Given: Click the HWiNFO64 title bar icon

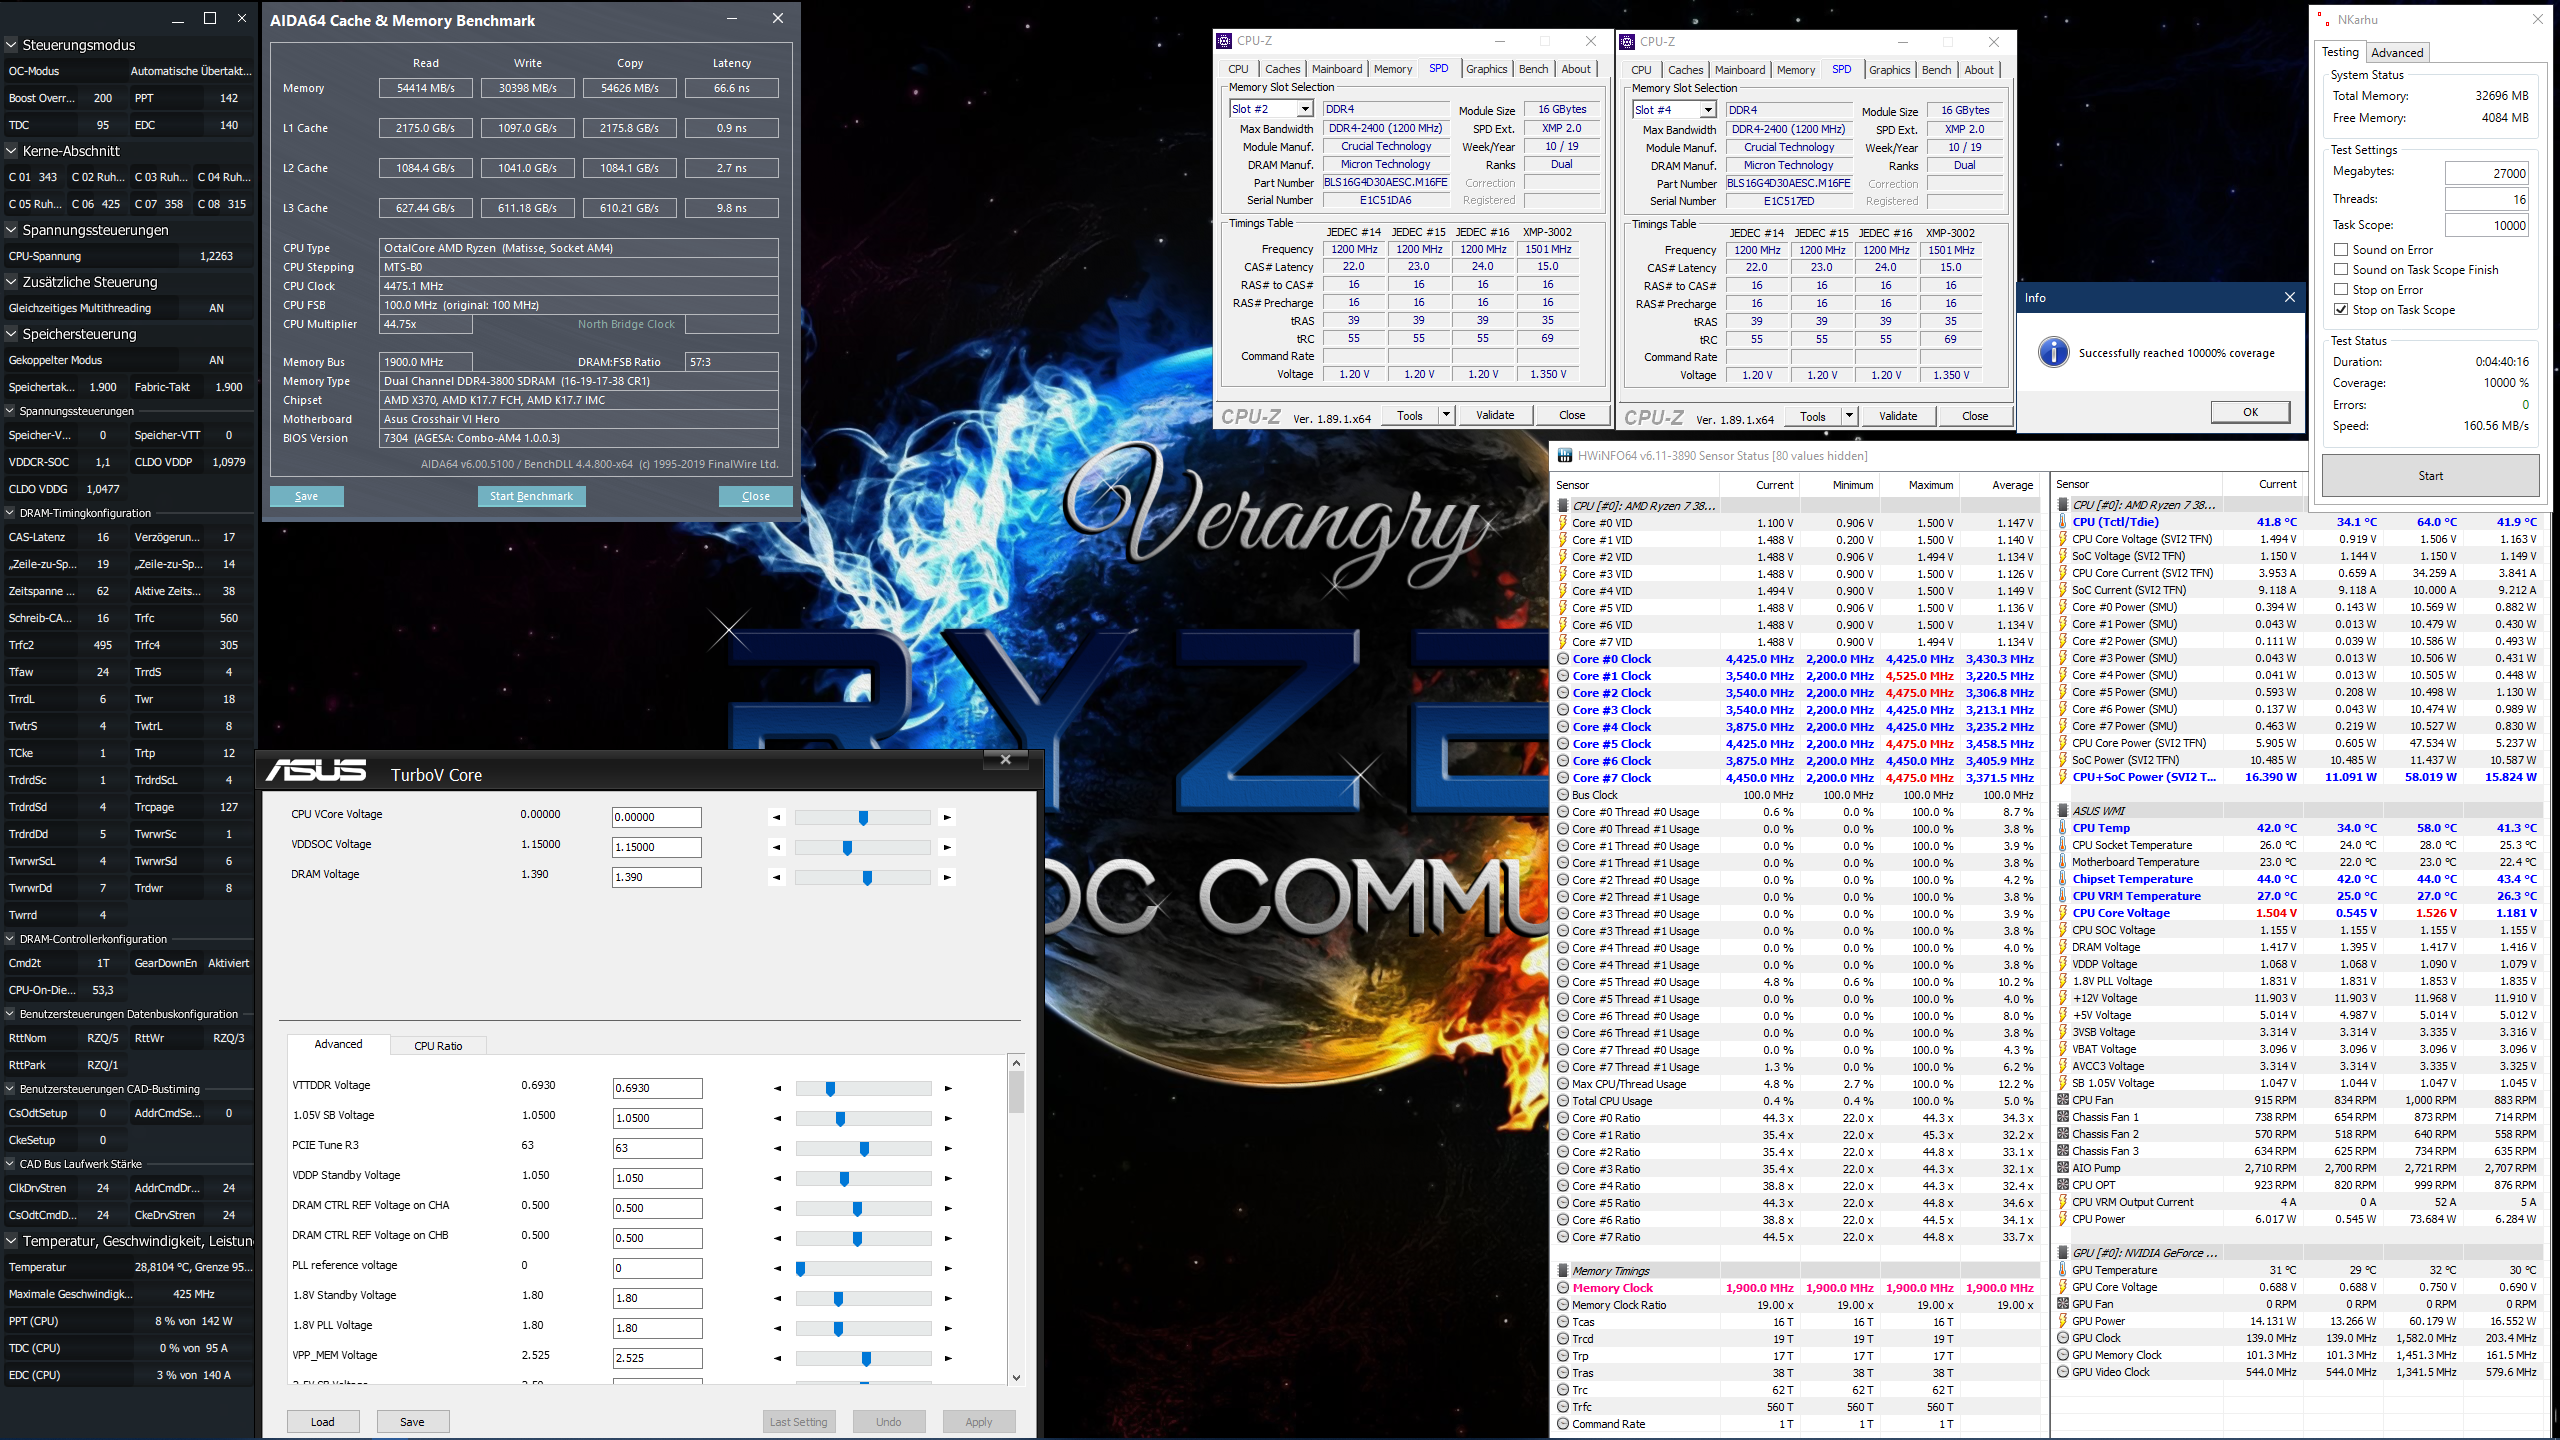Looking at the screenshot, I should [1564, 456].
